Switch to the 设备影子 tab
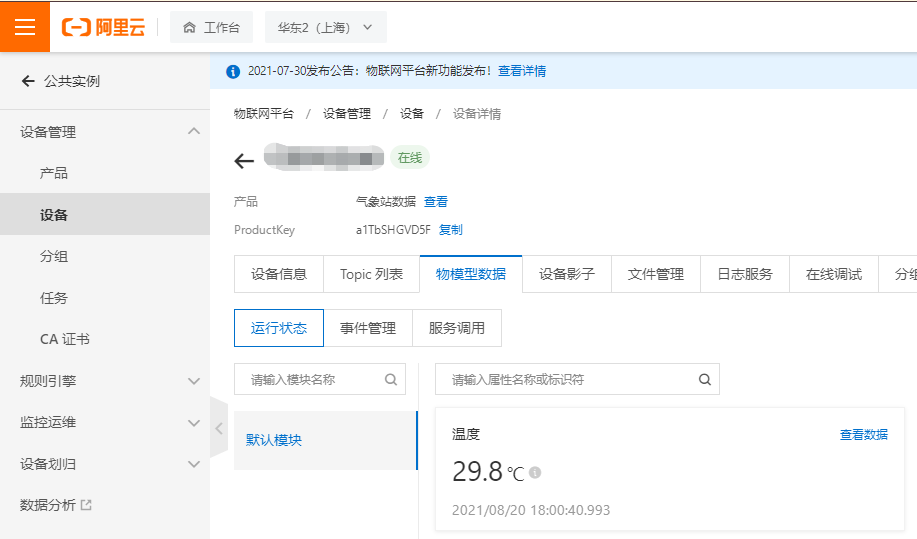 (x=567, y=274)
